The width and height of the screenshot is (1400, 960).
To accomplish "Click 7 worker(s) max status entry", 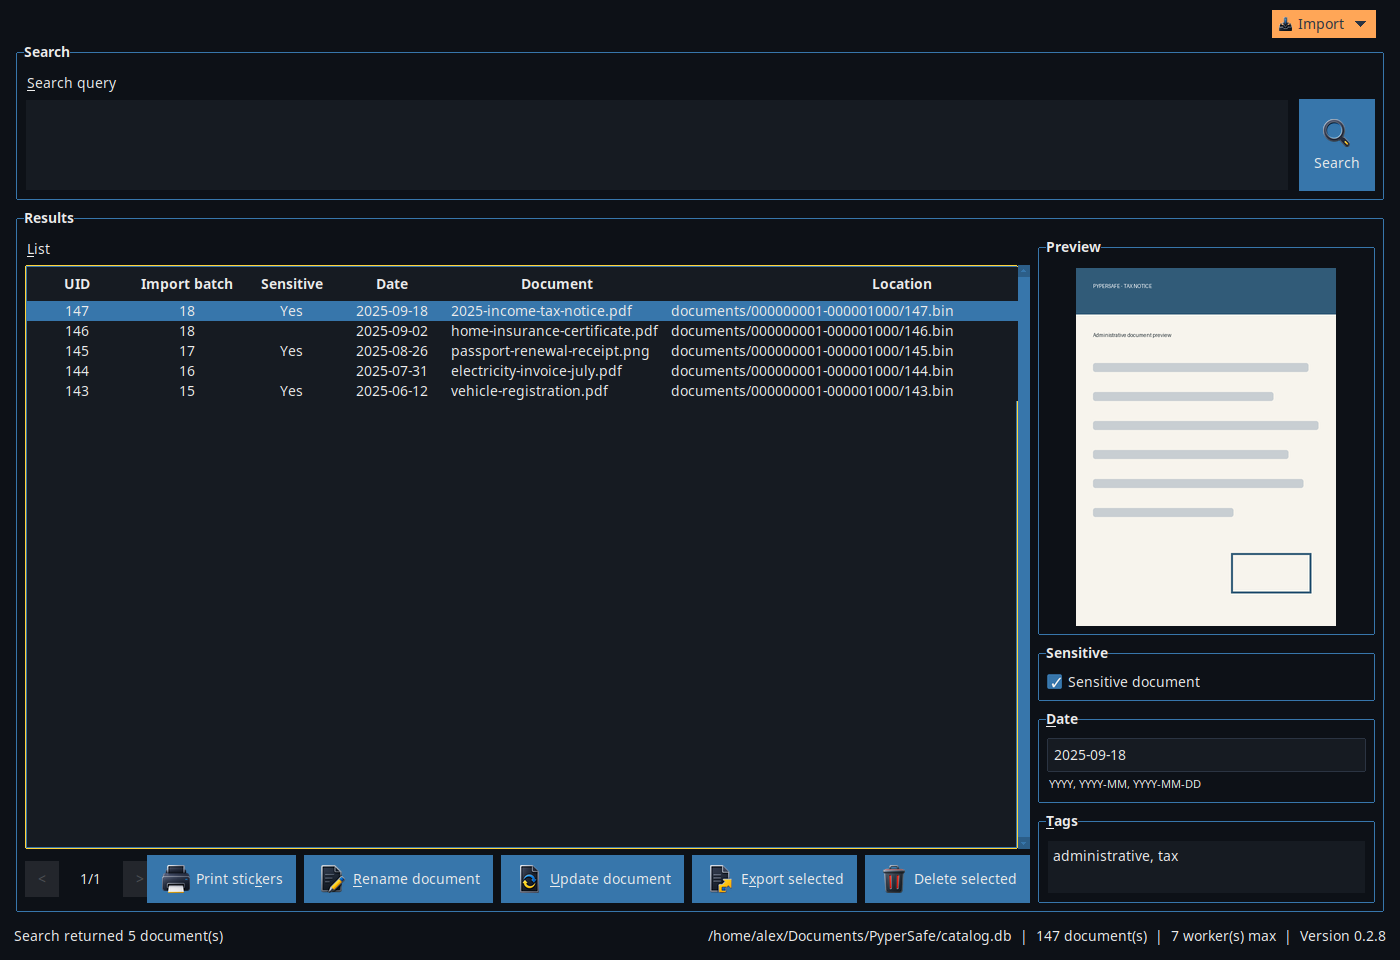I will [1224, 936].
